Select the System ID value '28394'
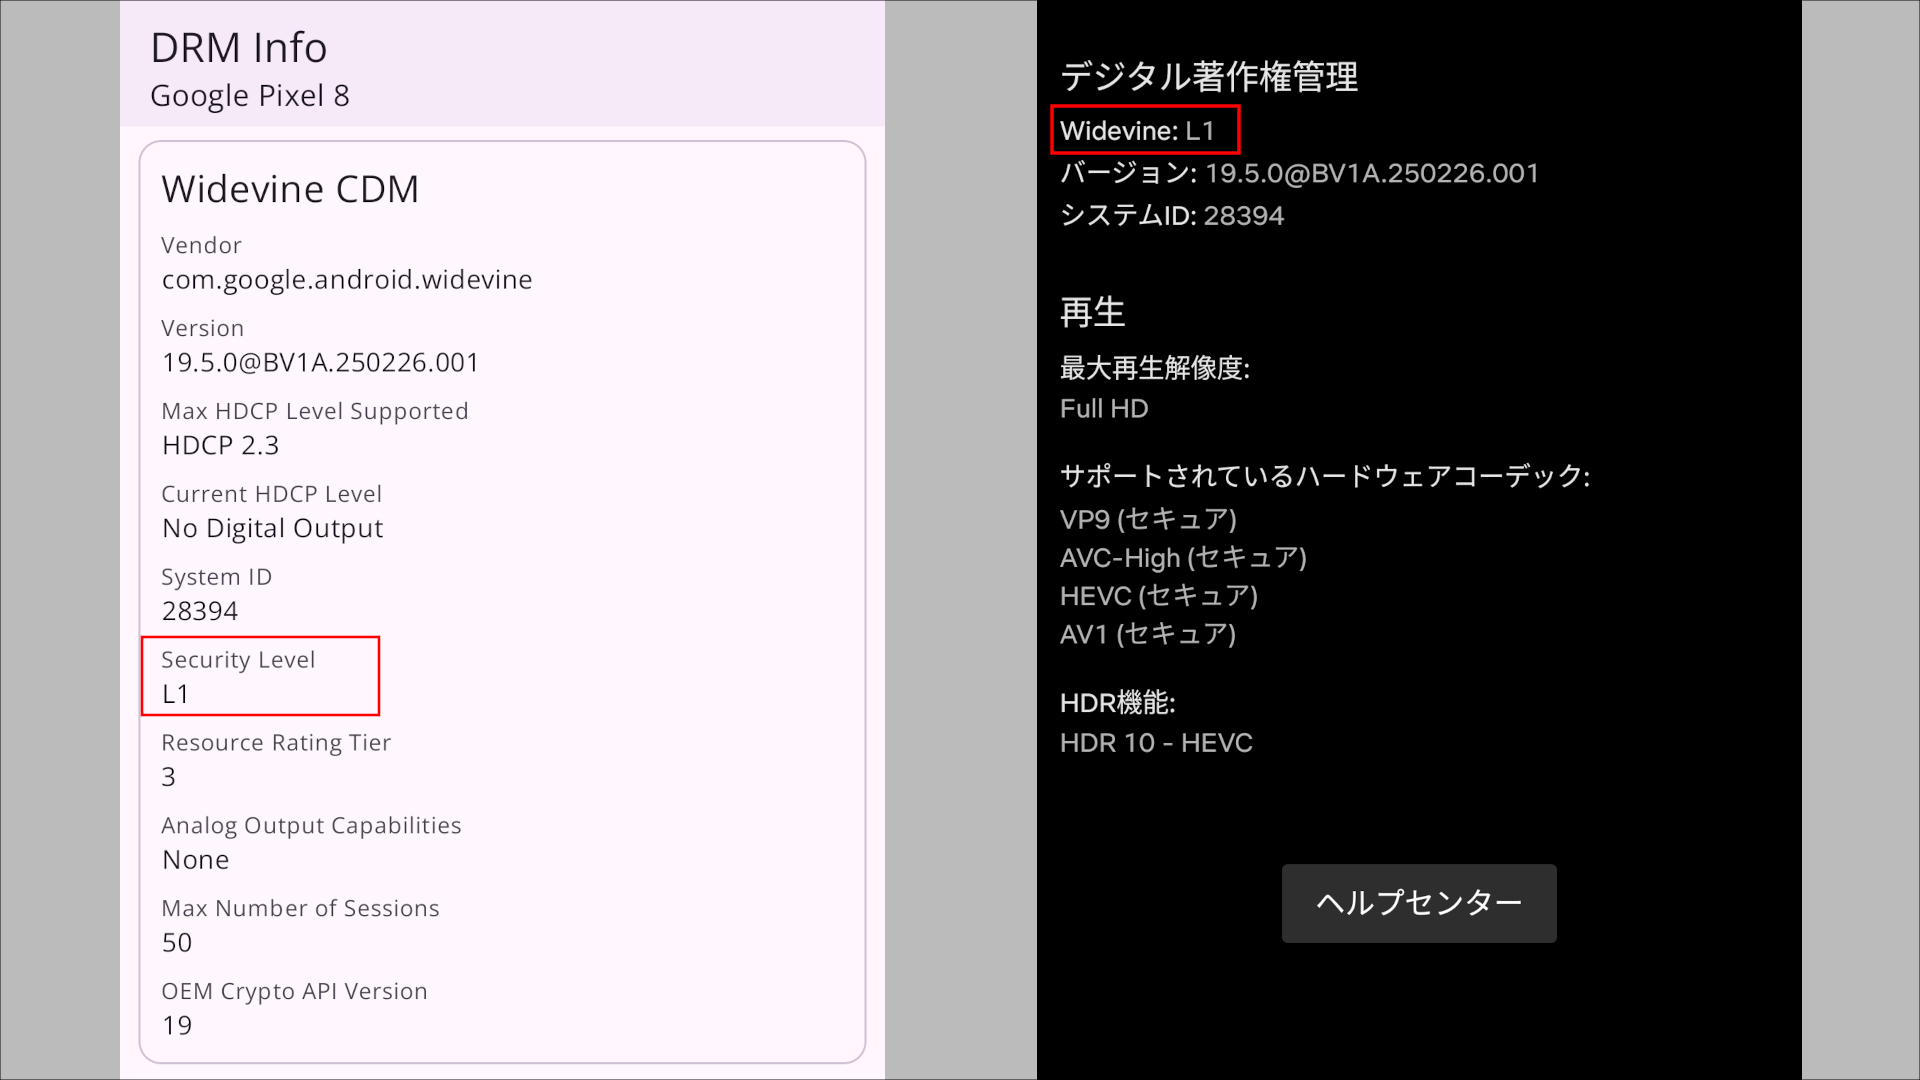The image size is (1920, 1080). pos(199,610)
